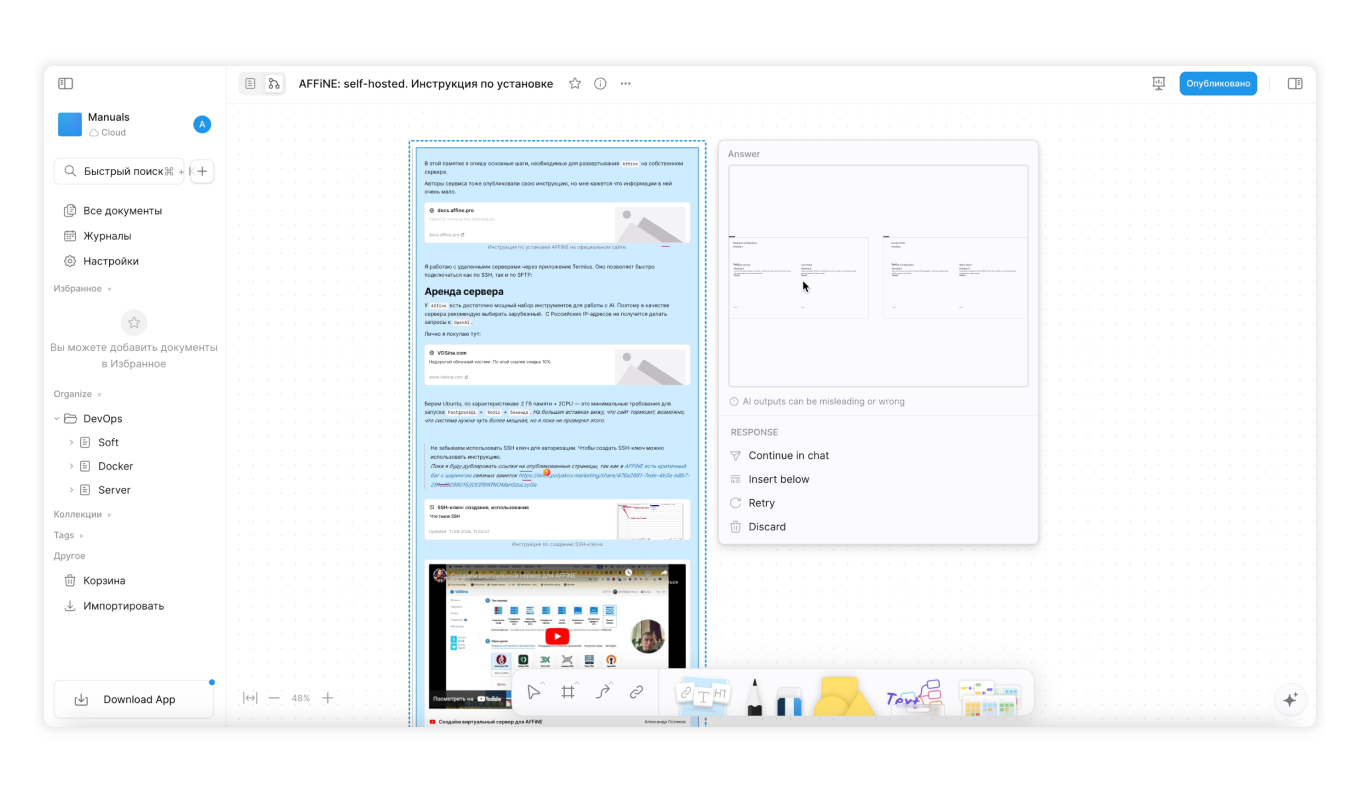Select the link tool

pyautogui.click(x=636, y=692)
